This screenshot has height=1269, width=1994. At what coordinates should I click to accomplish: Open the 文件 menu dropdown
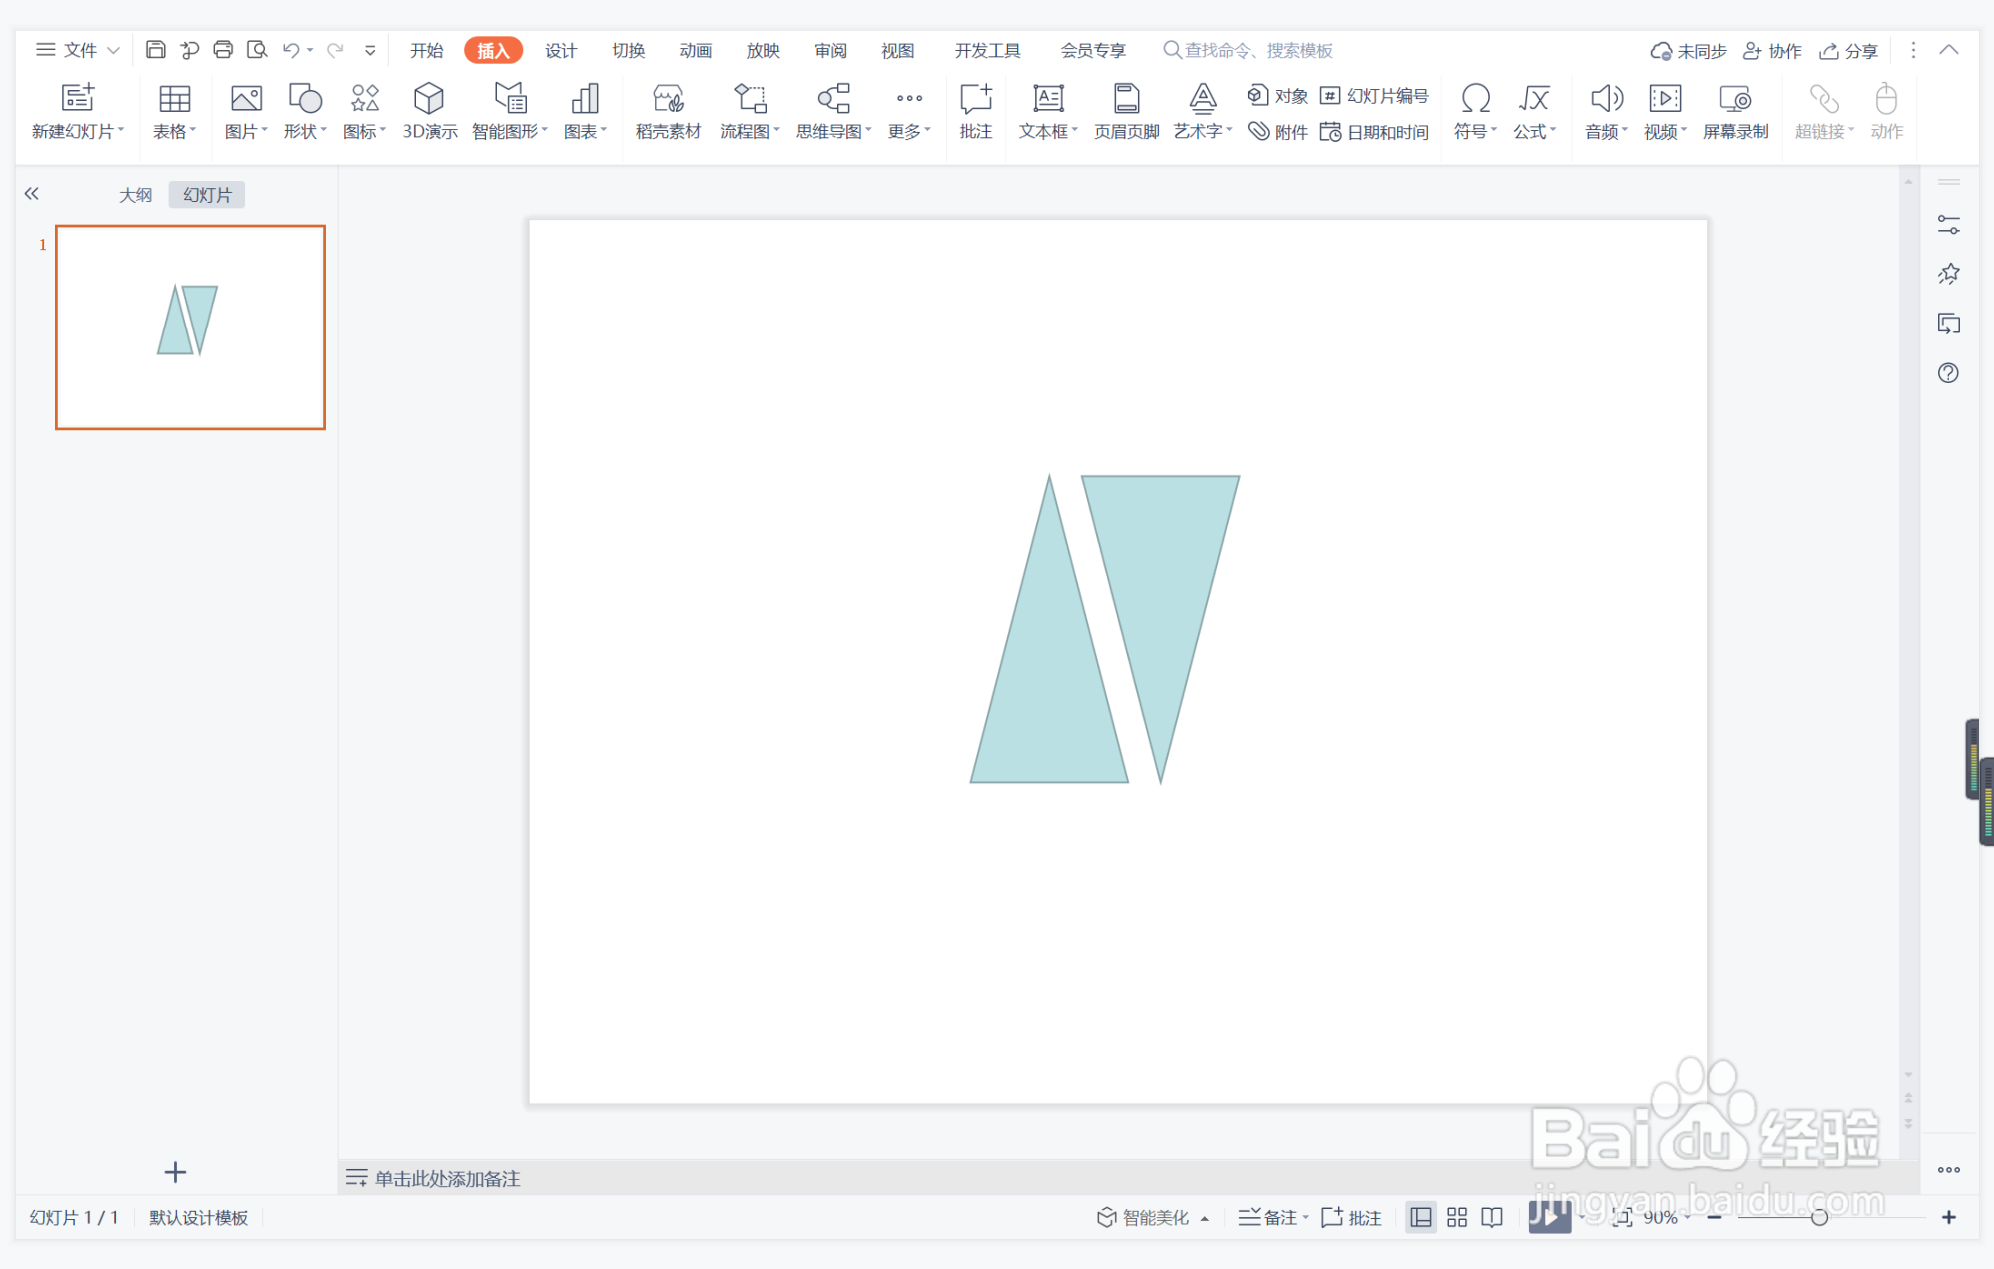point(78,50)
